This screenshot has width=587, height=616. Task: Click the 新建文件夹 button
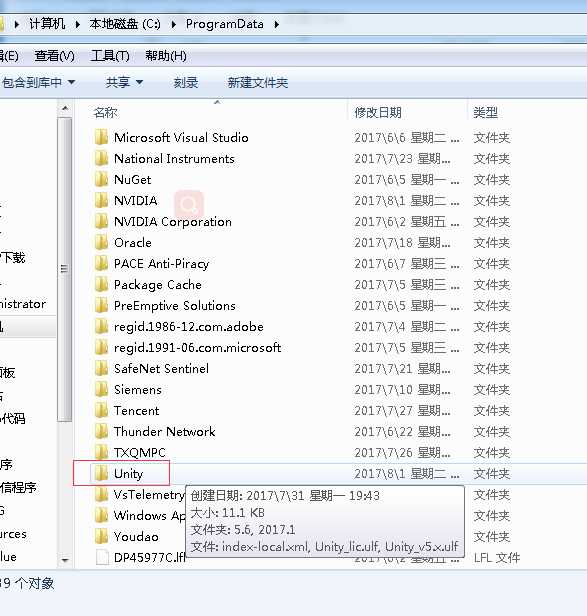(x=258, y=82)
